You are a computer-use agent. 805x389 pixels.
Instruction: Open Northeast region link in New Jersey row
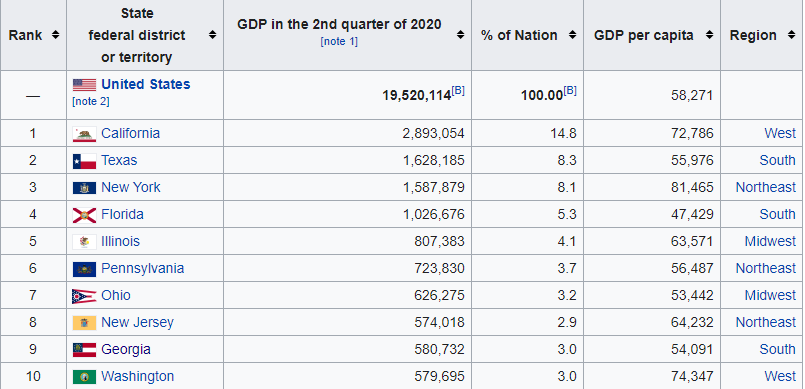(765, 322)
